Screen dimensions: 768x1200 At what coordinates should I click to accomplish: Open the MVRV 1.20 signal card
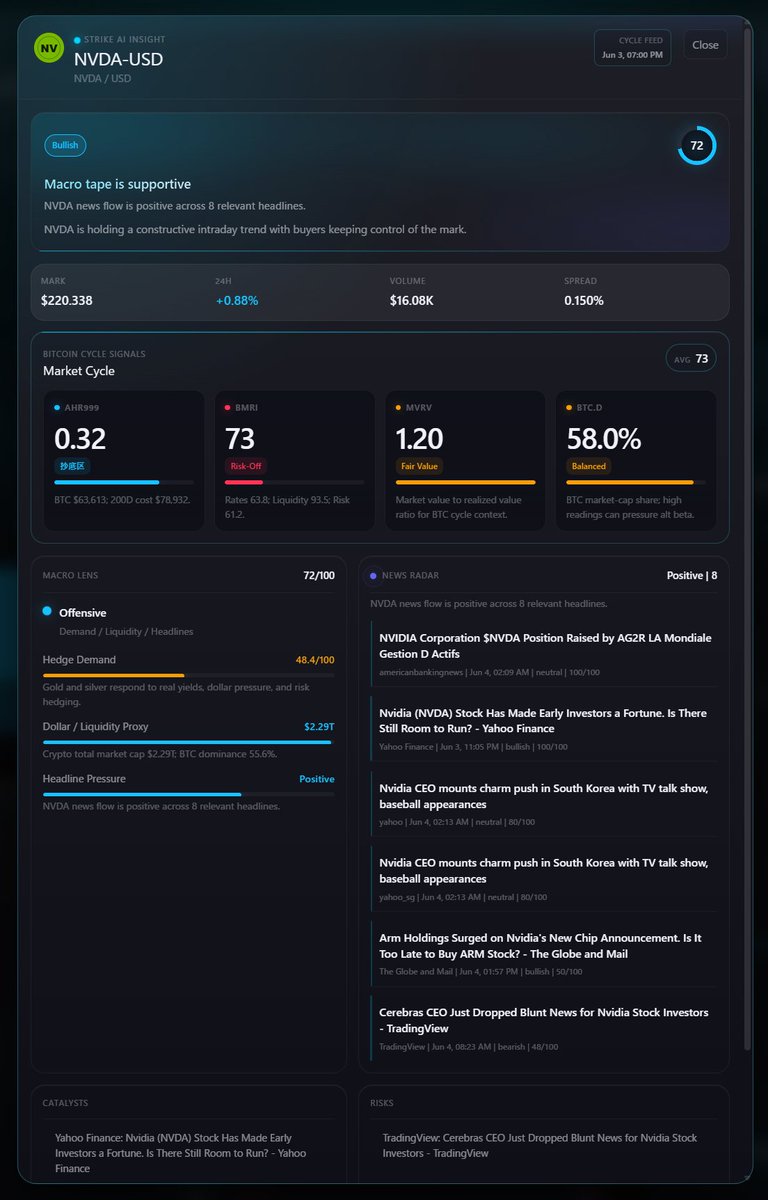click(x=466, y=460)
